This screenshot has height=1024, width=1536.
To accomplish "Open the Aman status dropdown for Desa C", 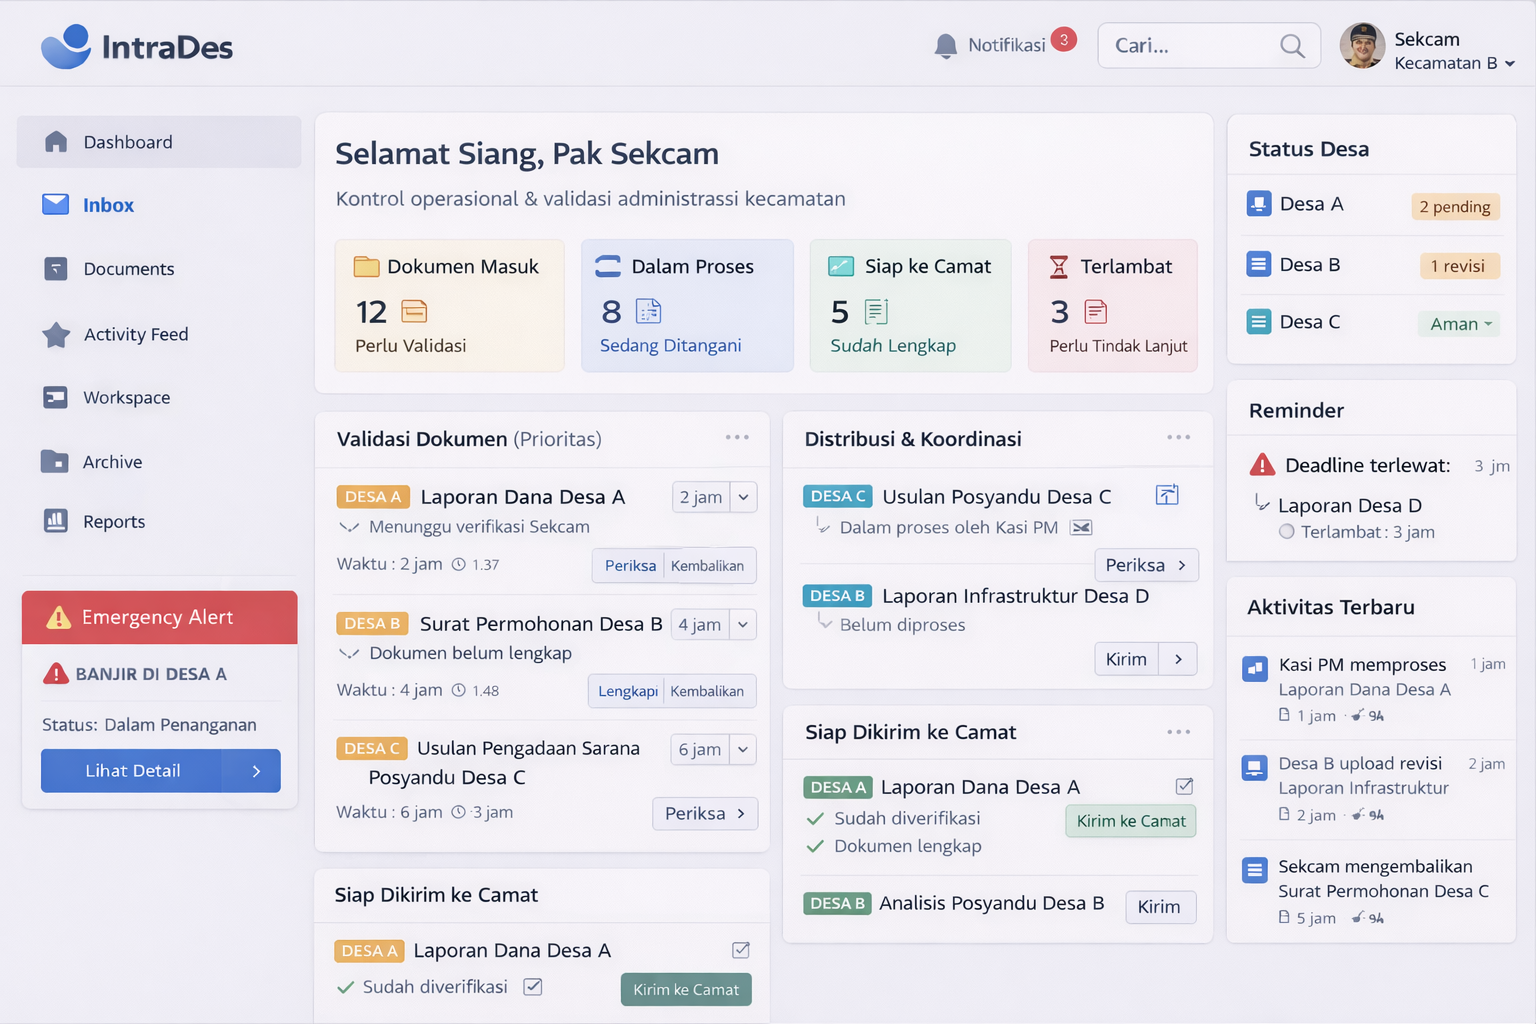I will pyautogui.click(x=1460, y=324).
